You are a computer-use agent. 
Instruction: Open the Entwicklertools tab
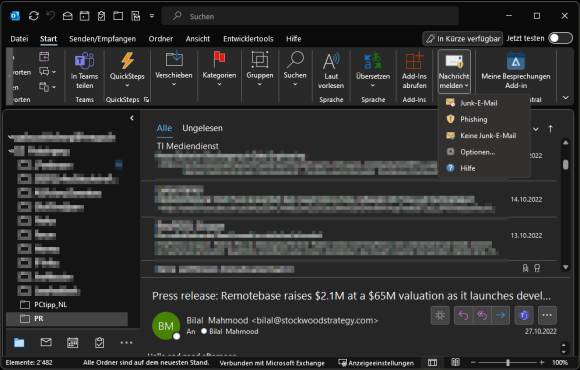[248, 38]
